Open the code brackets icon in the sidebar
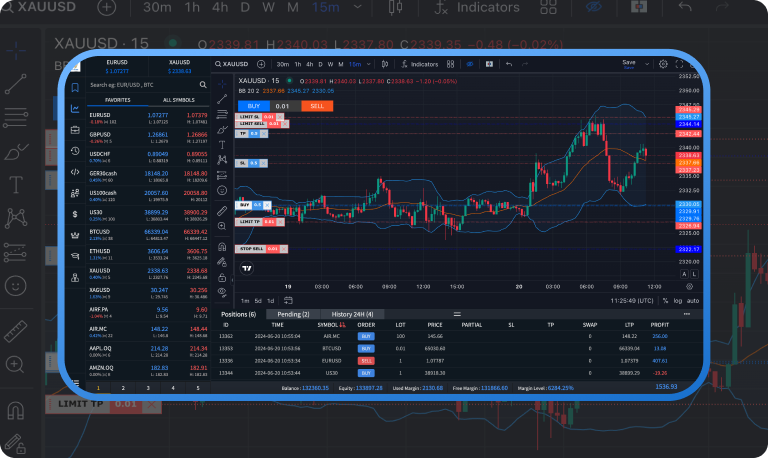Viewport: 768px width, 458px height. [75, 172]
